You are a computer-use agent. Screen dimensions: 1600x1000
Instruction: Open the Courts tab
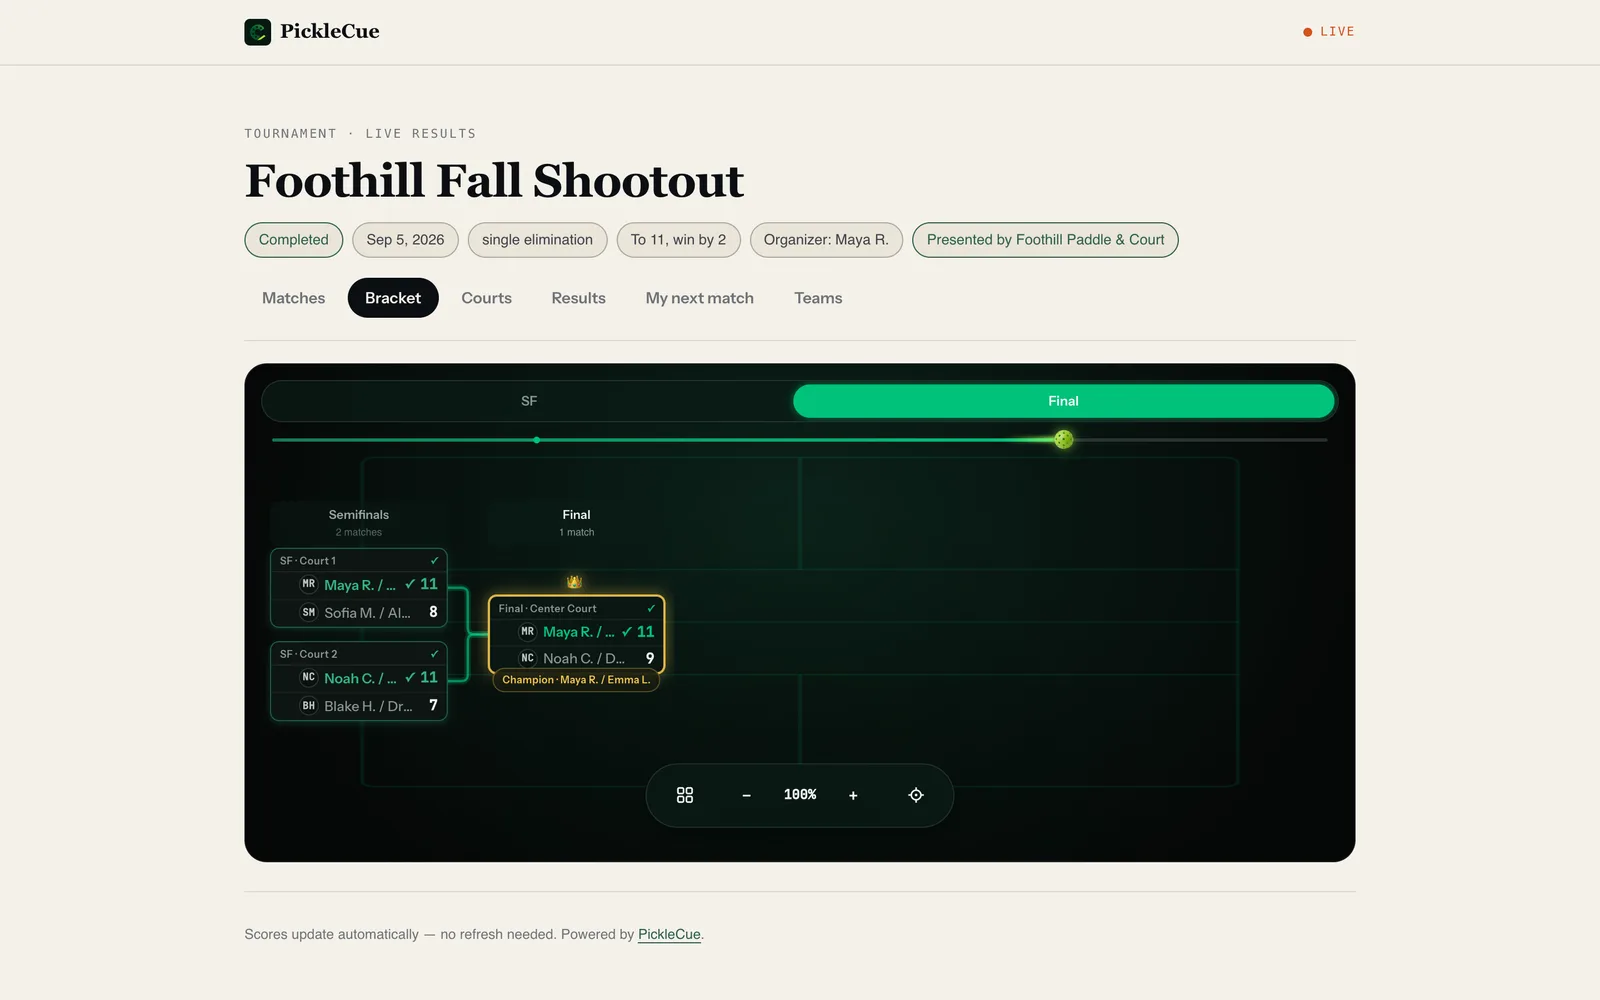(x=486, y=298)
